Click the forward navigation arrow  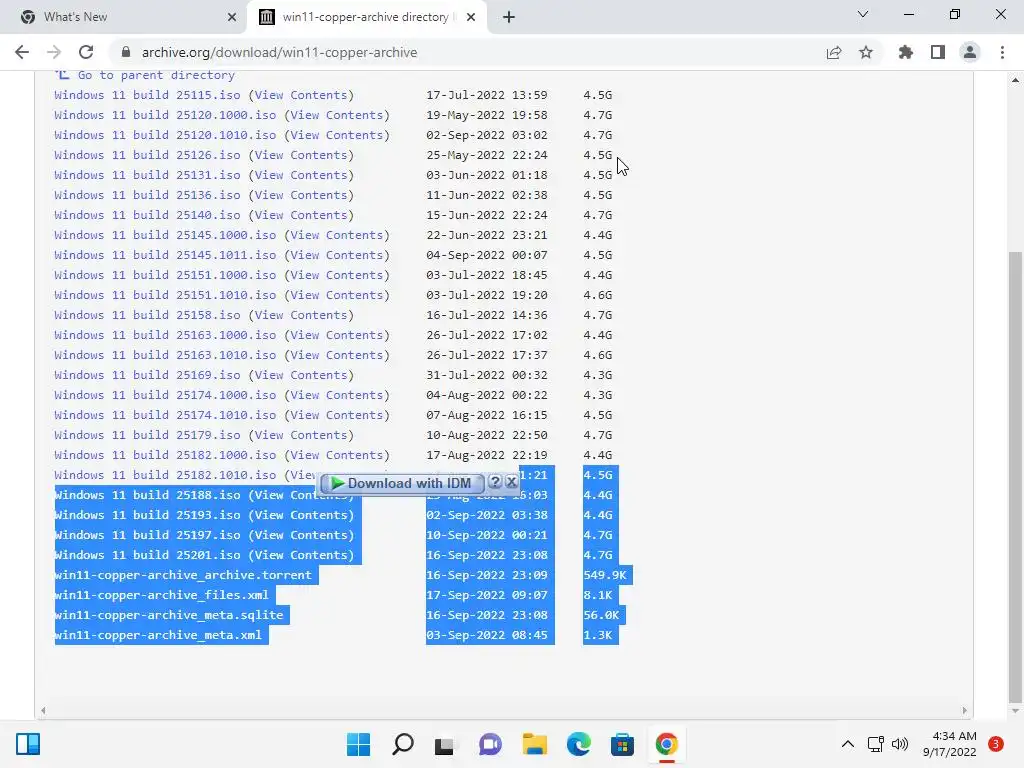tap(54, 52)
